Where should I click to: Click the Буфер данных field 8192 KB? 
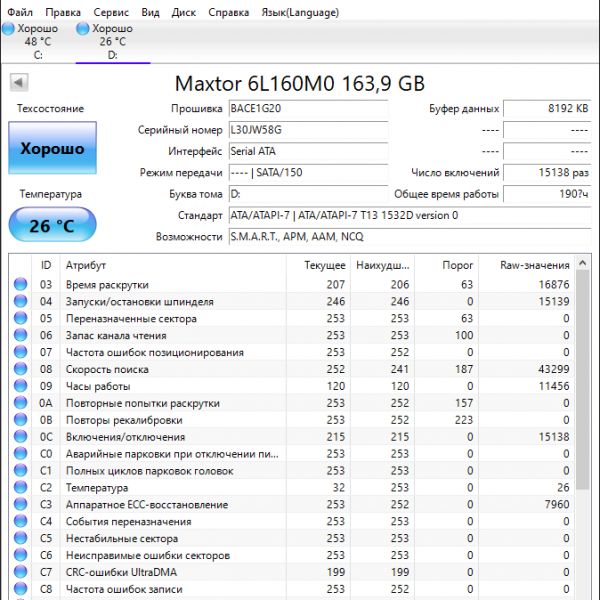(x=547, y=108)
